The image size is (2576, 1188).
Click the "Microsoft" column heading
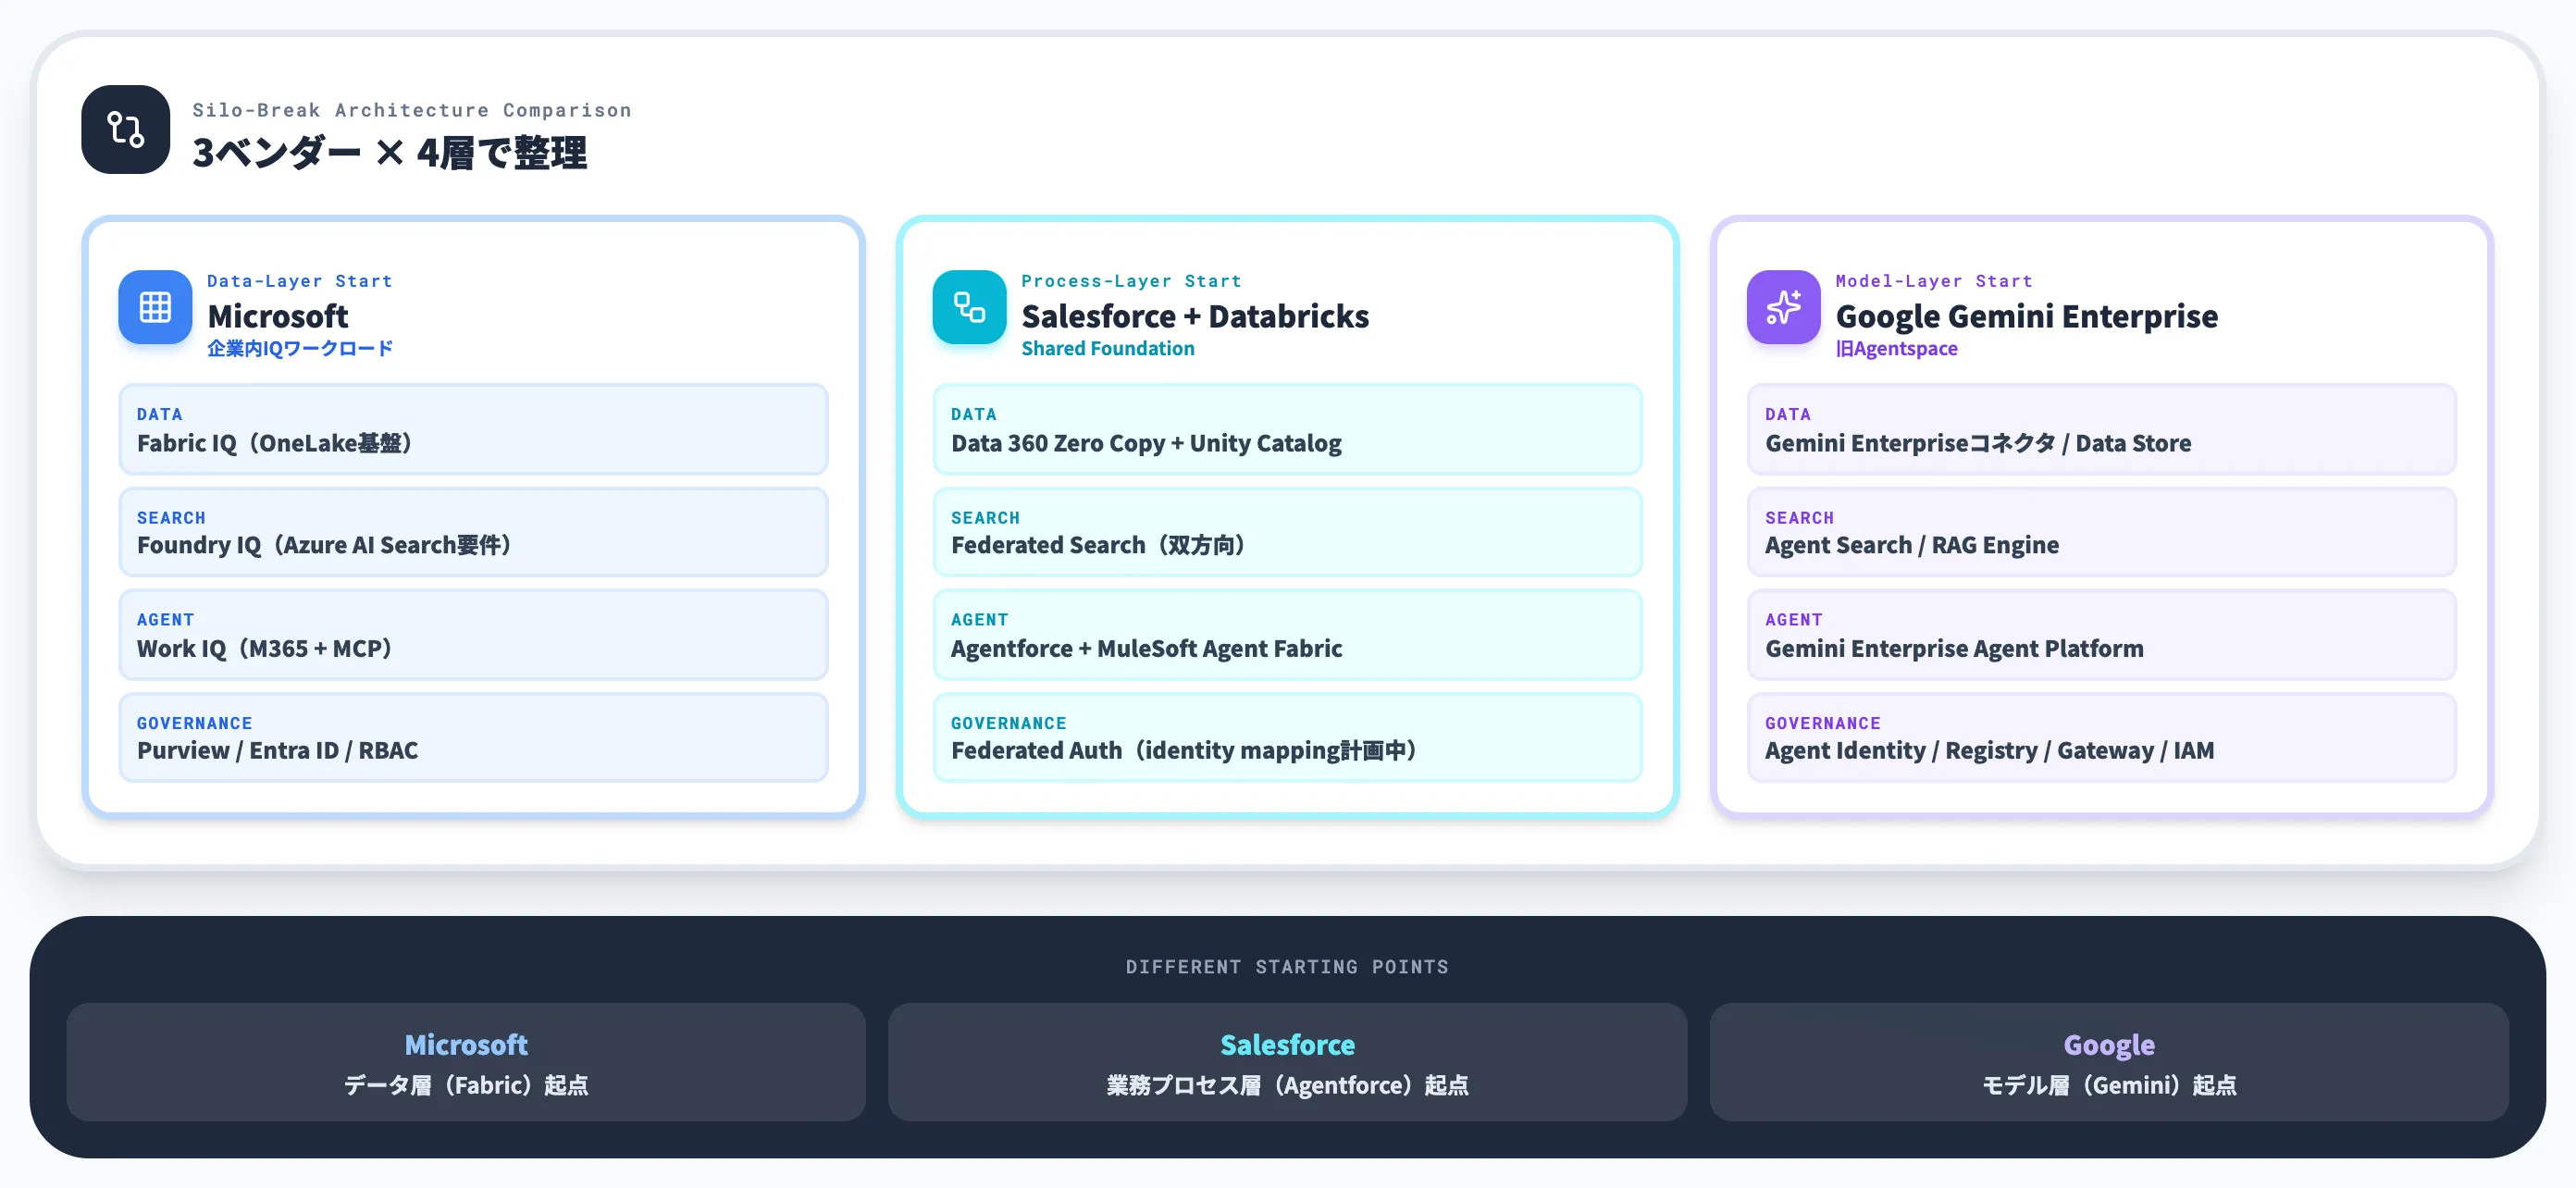point(278,316)
